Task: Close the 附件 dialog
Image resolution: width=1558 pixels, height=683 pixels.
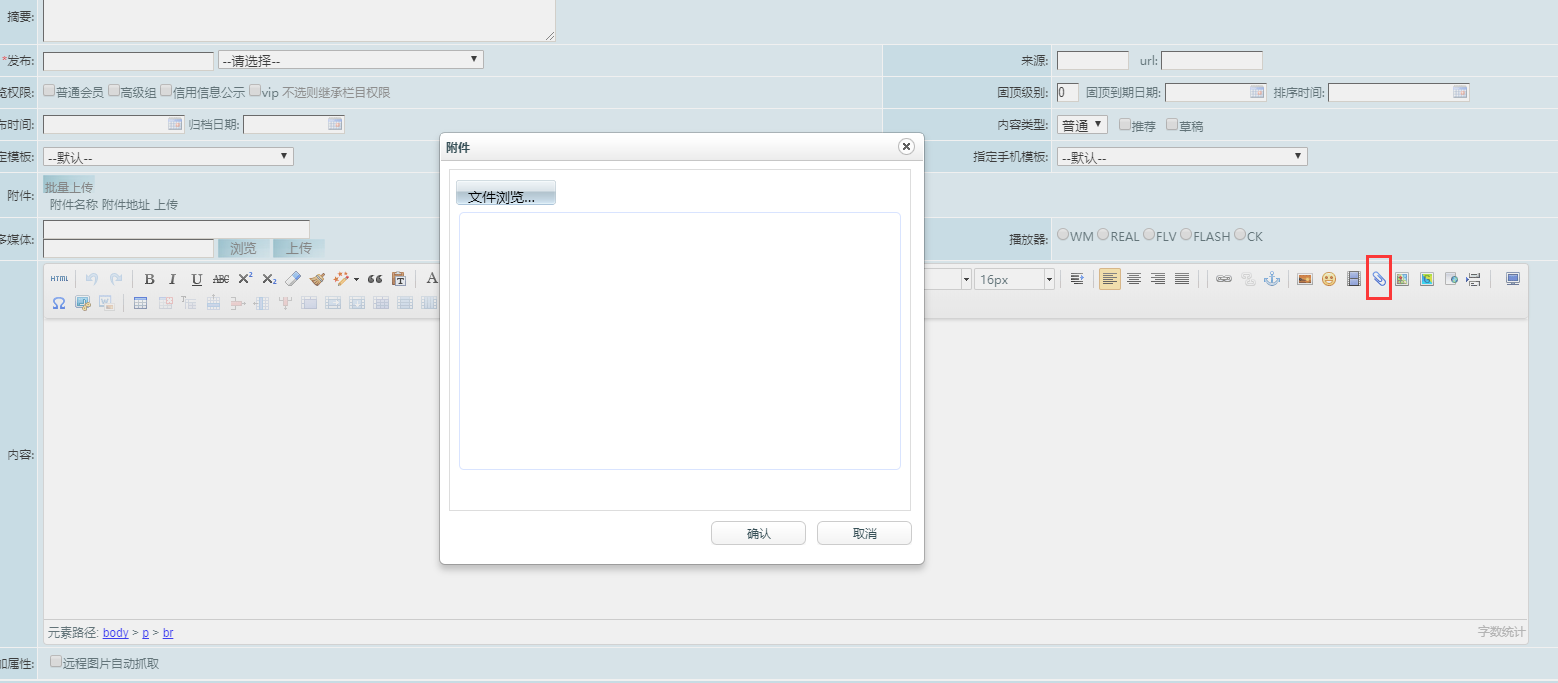Action: (906, 146)
